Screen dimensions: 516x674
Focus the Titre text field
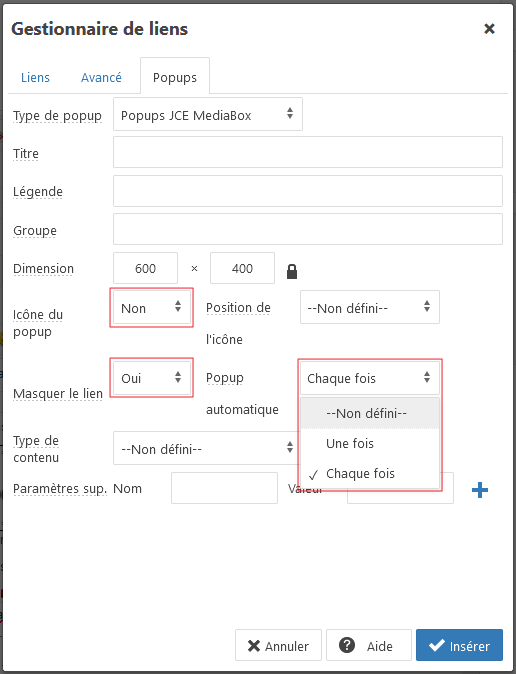click(x=308, y=152)
